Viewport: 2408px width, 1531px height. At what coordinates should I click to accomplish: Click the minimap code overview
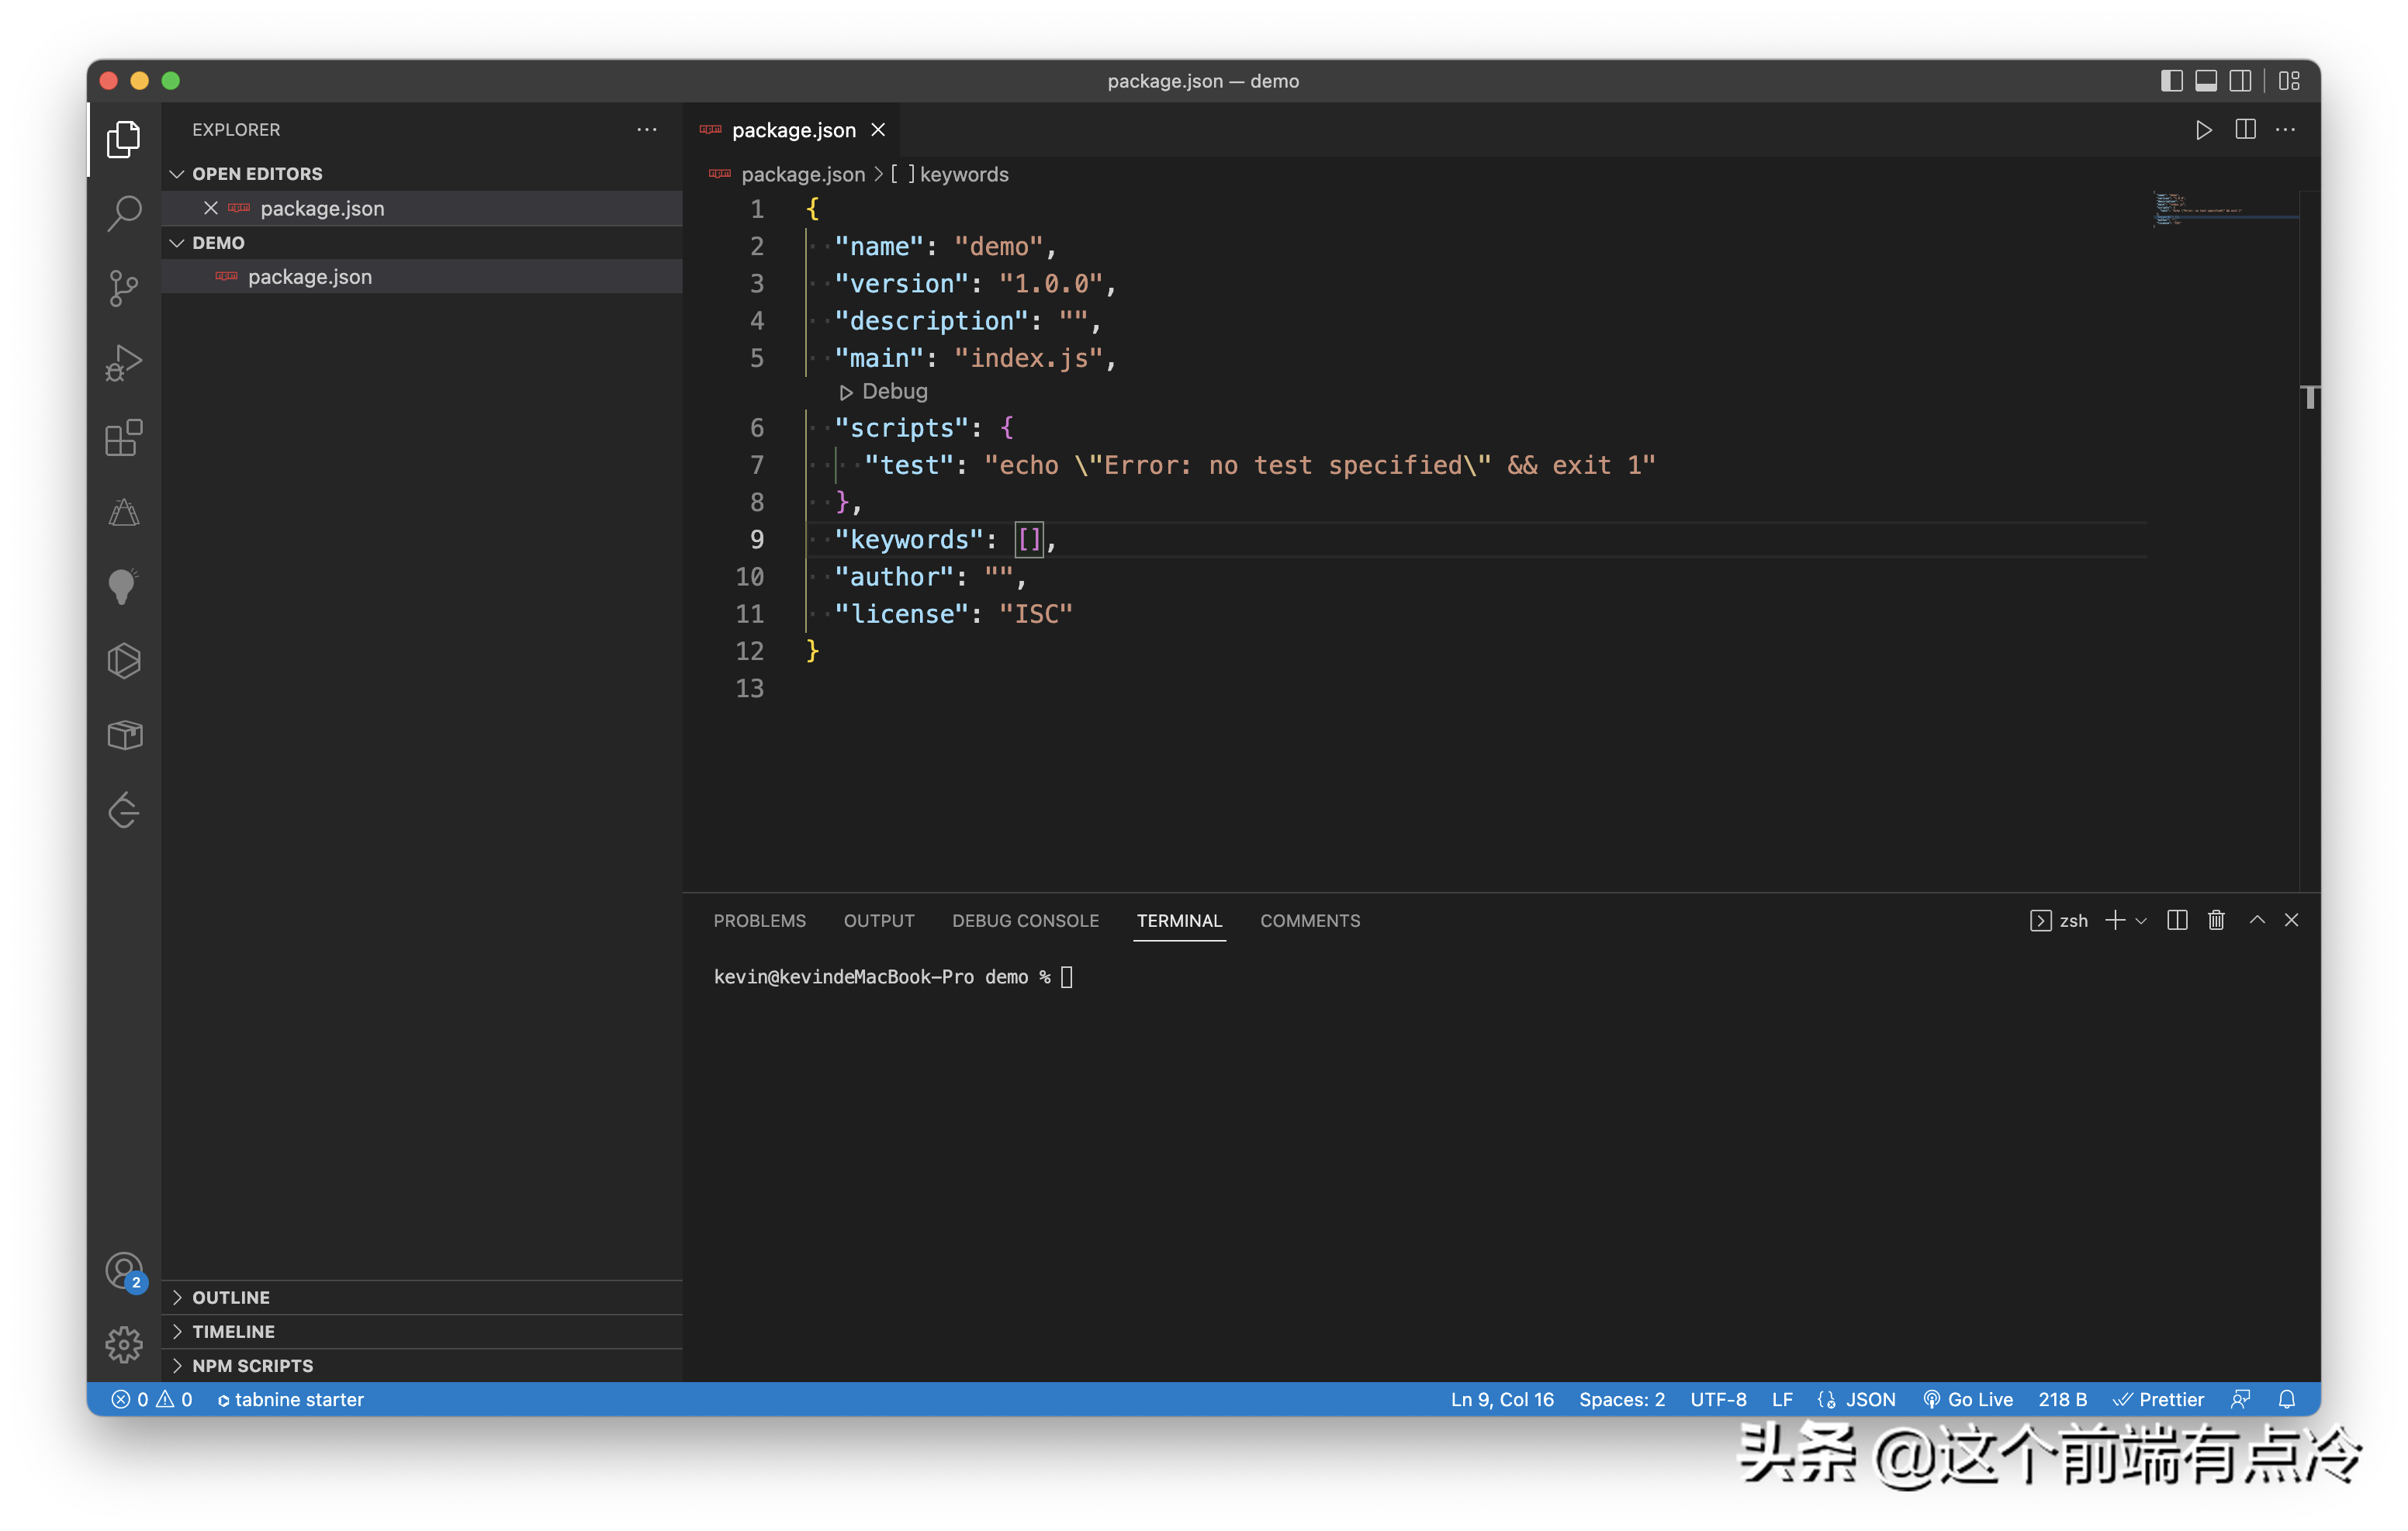coord(2224,209)
